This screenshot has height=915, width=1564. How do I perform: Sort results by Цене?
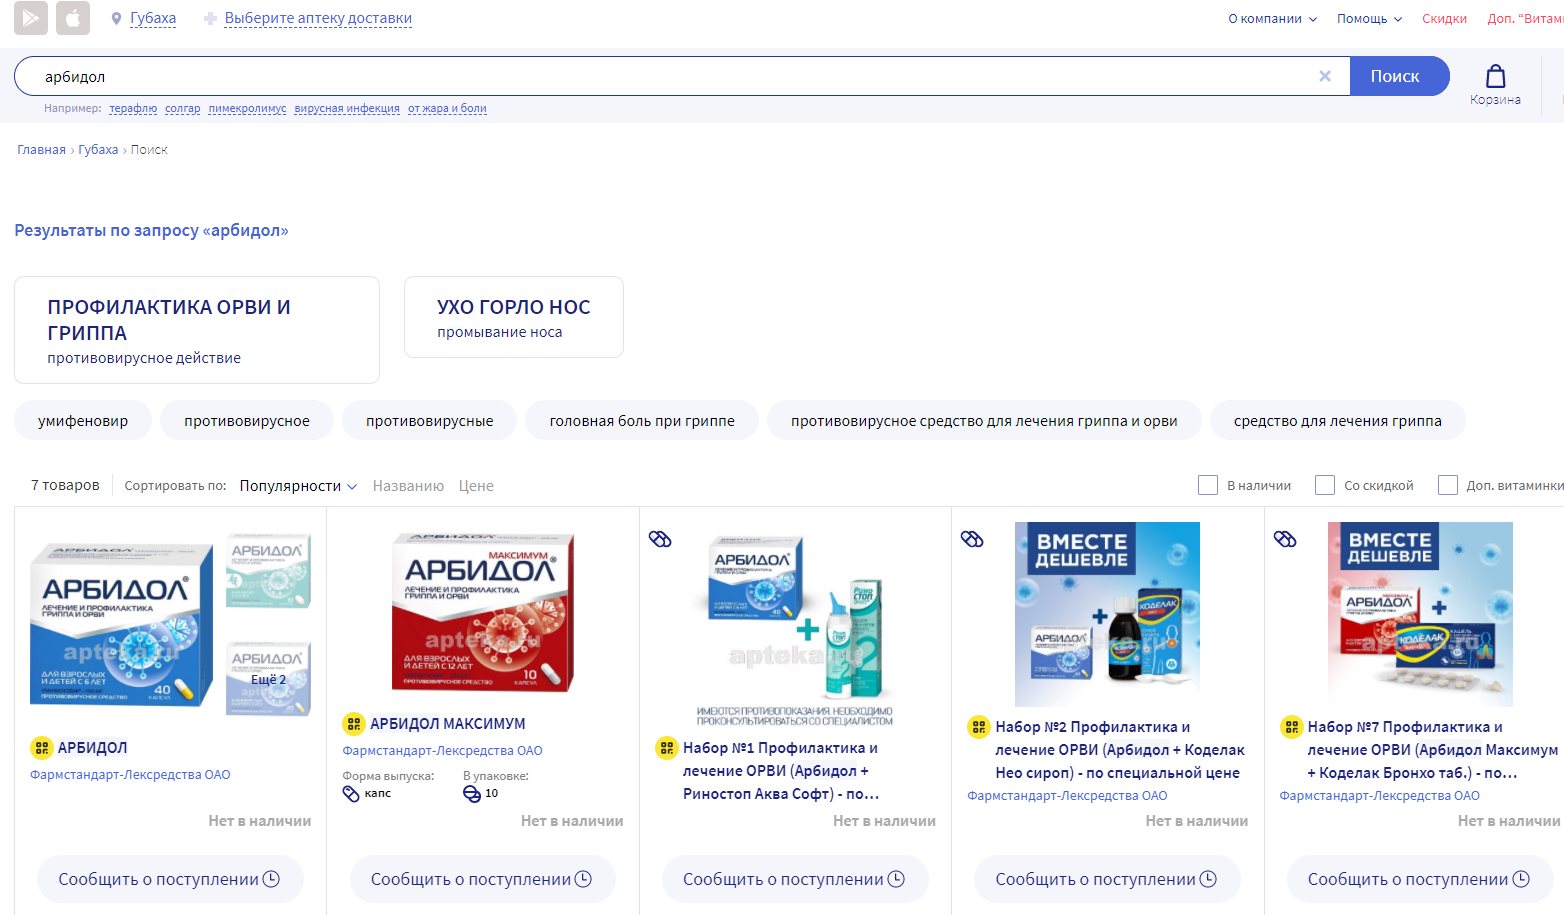point(476,486)
